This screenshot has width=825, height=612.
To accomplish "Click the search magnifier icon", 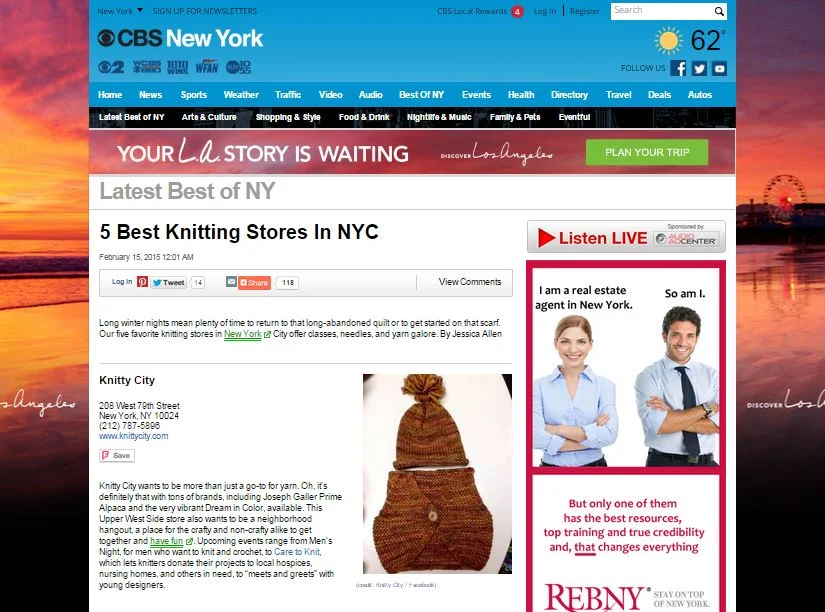I will tap(719, 11).
